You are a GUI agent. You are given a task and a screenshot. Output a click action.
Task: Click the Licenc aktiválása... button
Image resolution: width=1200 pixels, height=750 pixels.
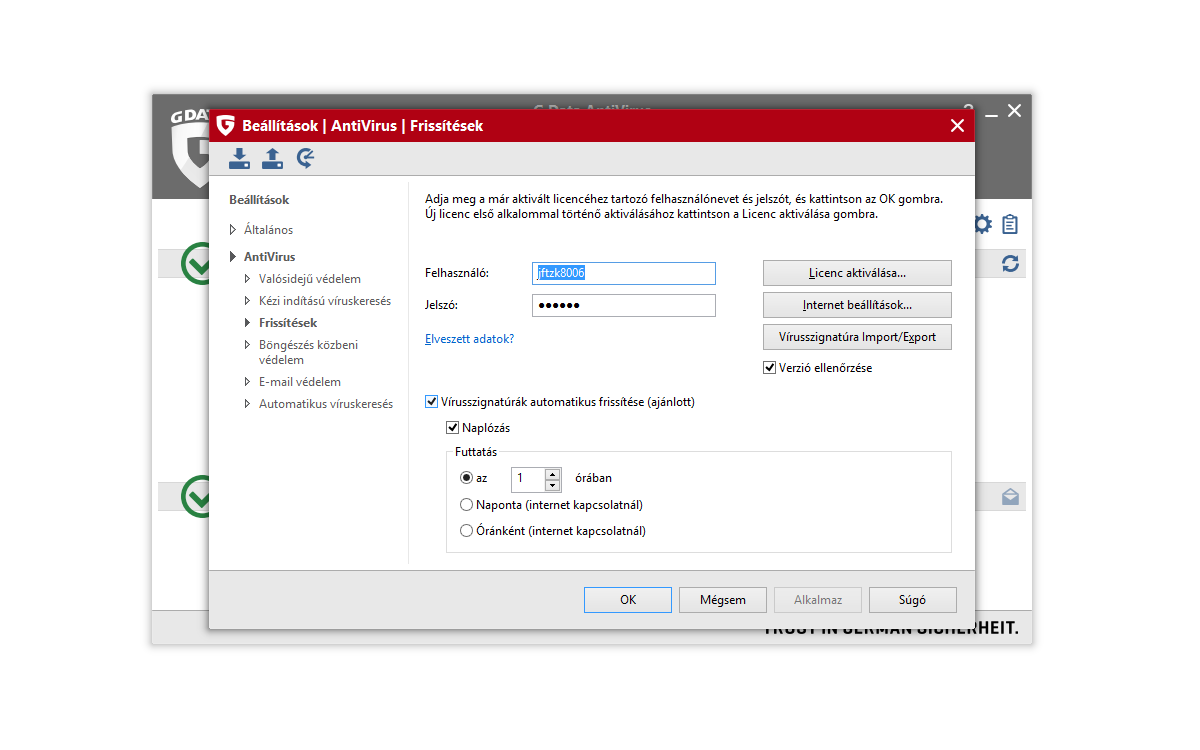[857, 273]
